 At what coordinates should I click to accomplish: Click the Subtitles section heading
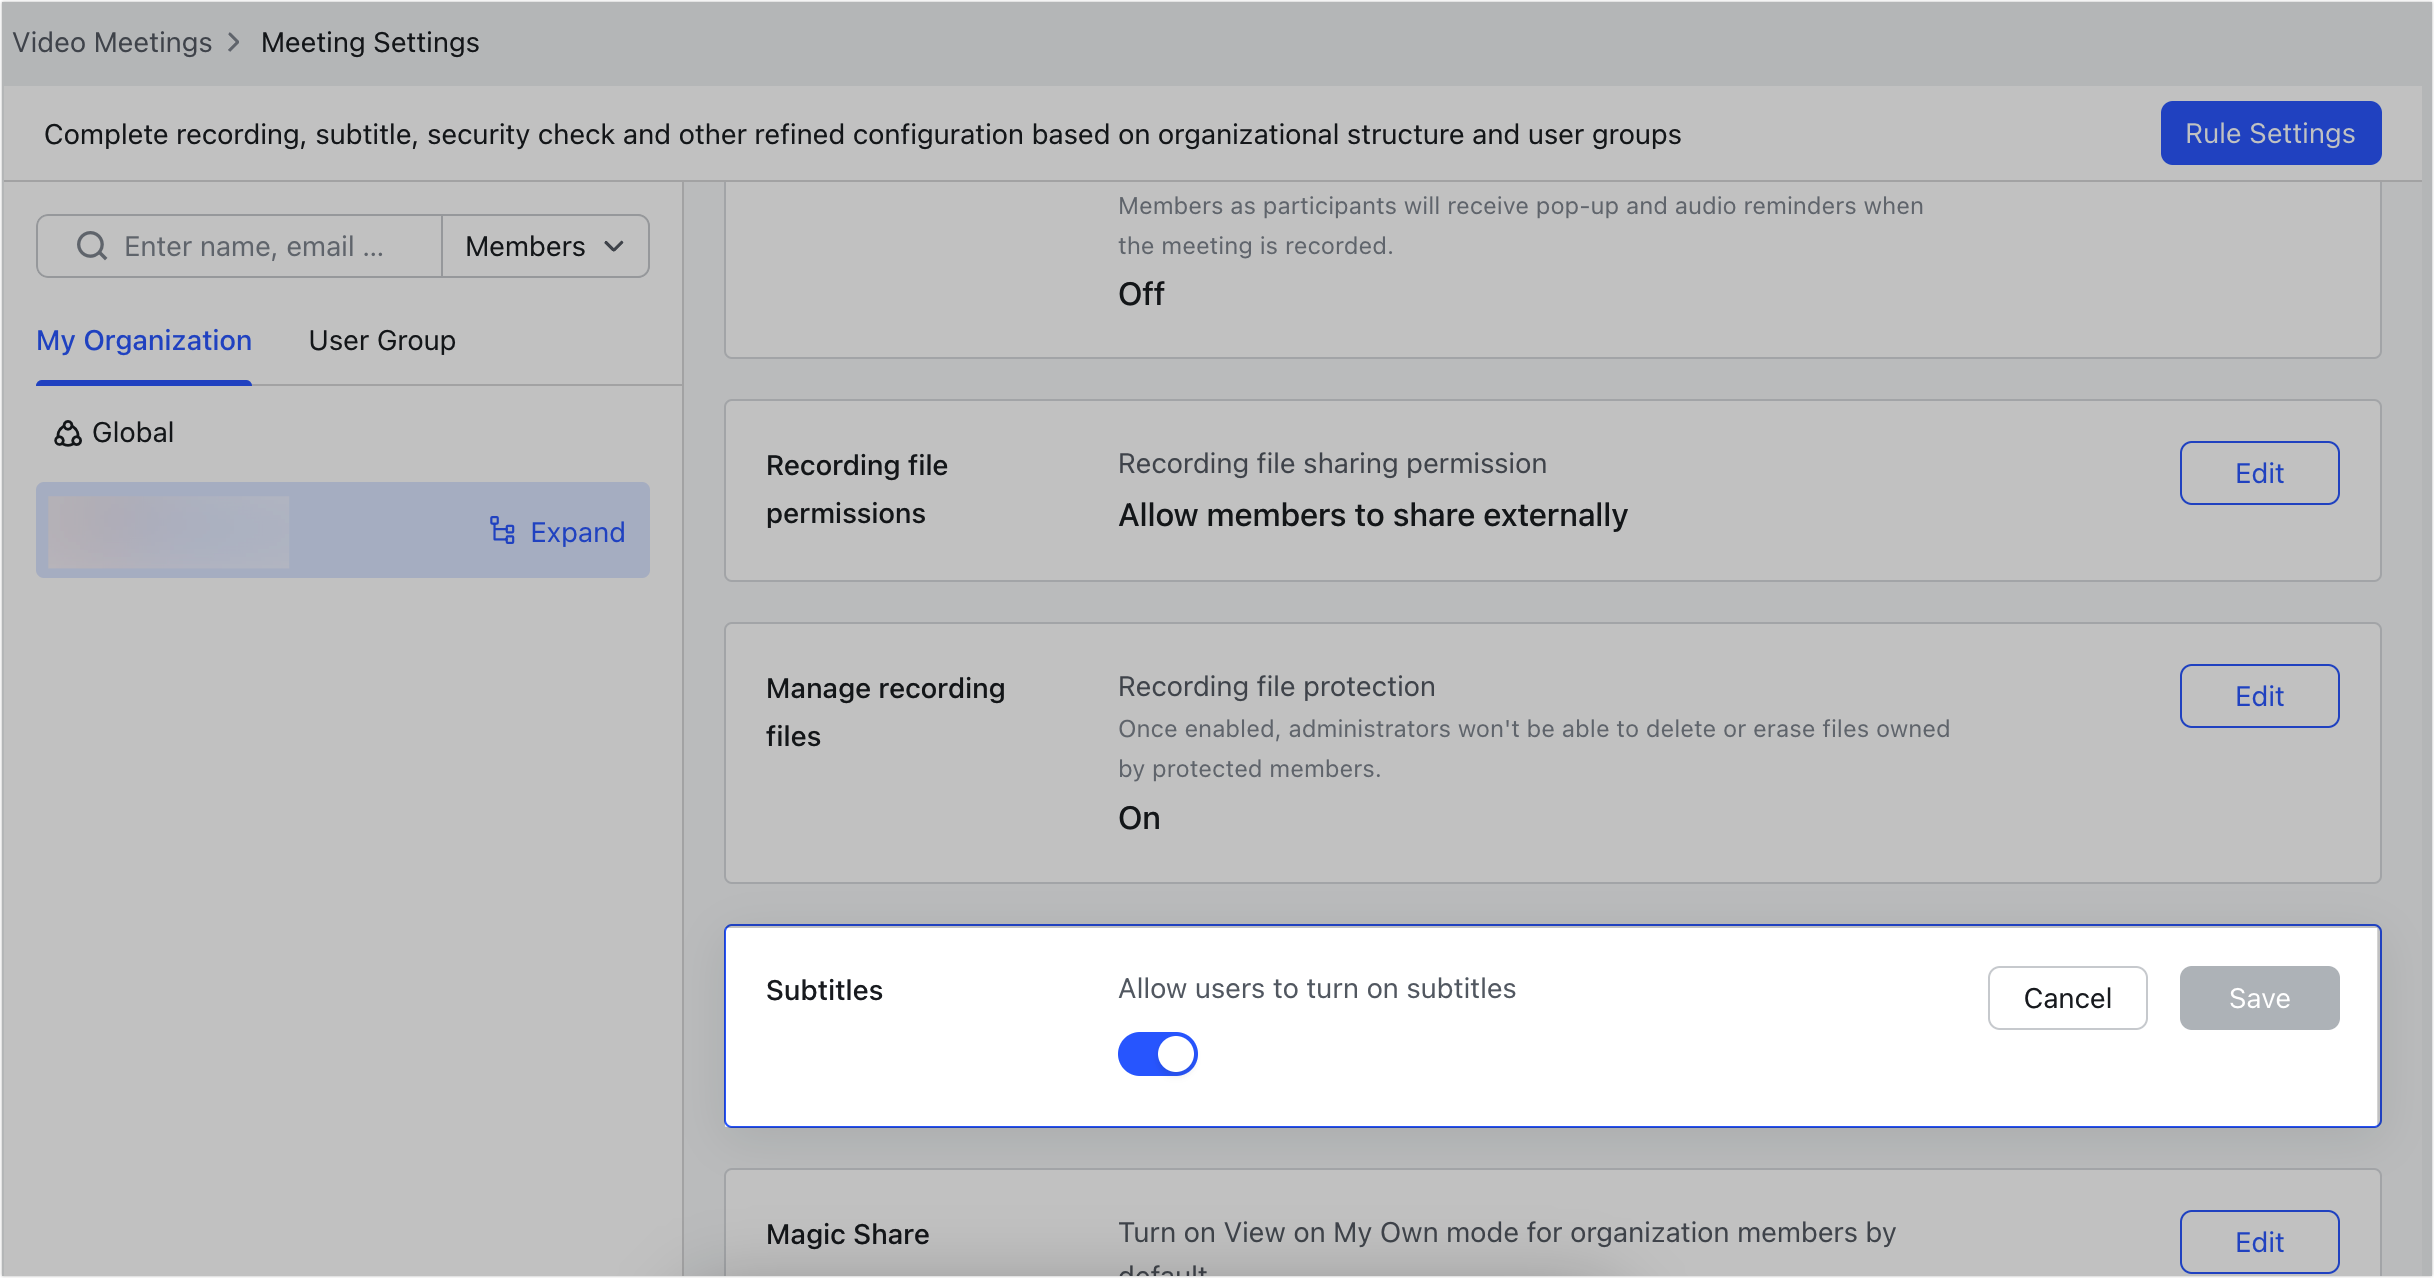pos(824,990)
